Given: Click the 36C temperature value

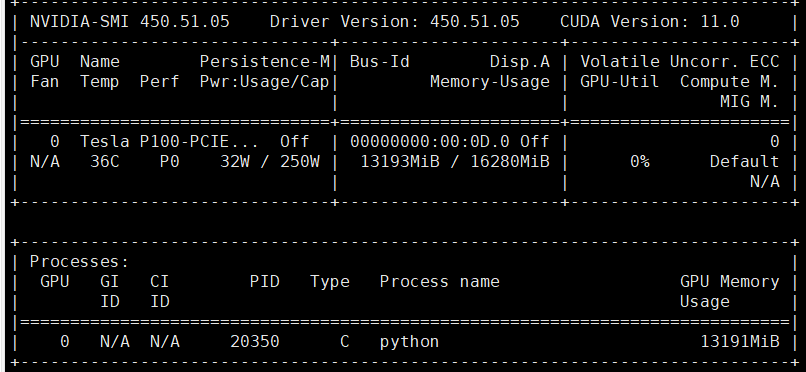Looking at the screenshot, I should [x=104, y=162].
